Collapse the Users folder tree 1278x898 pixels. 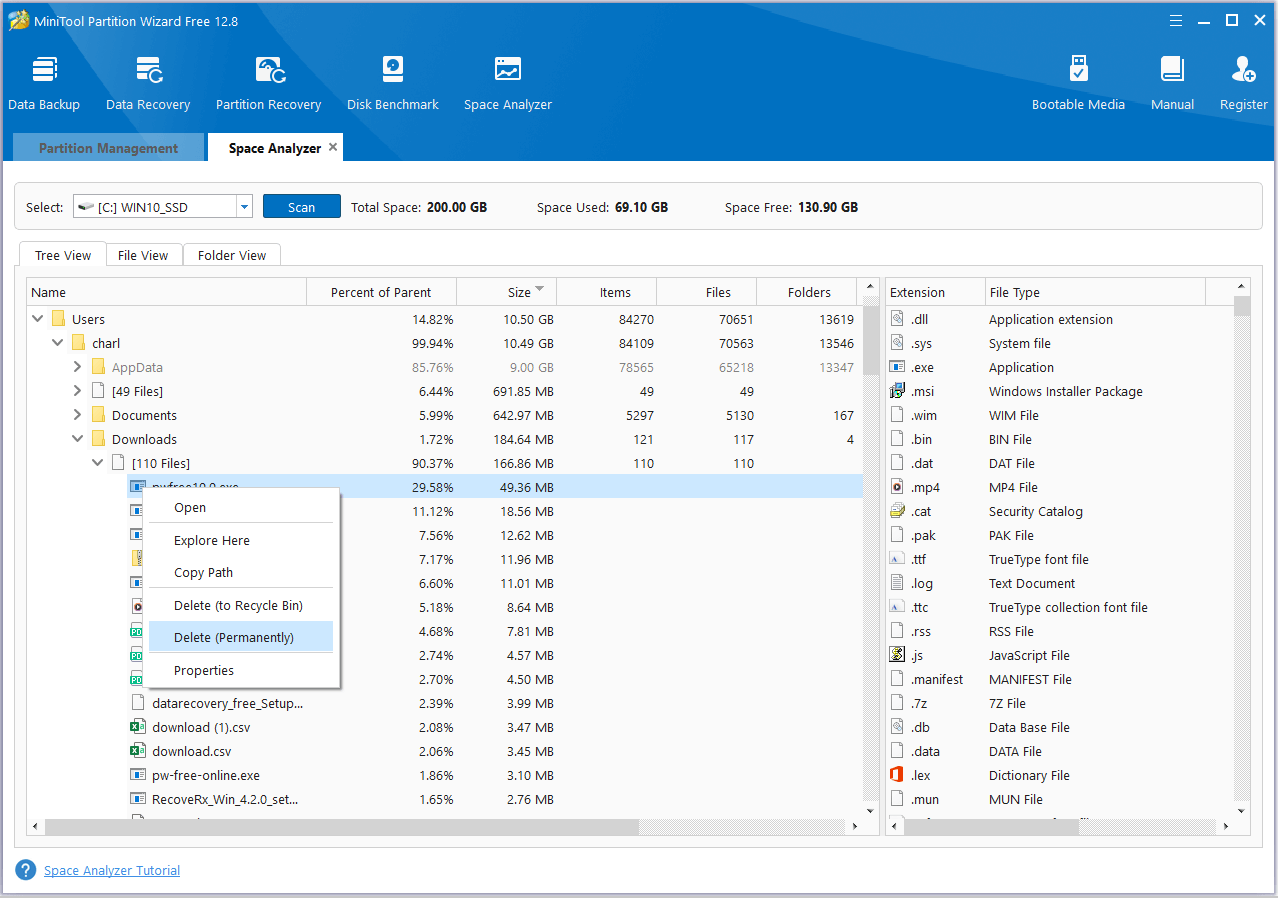38,319
